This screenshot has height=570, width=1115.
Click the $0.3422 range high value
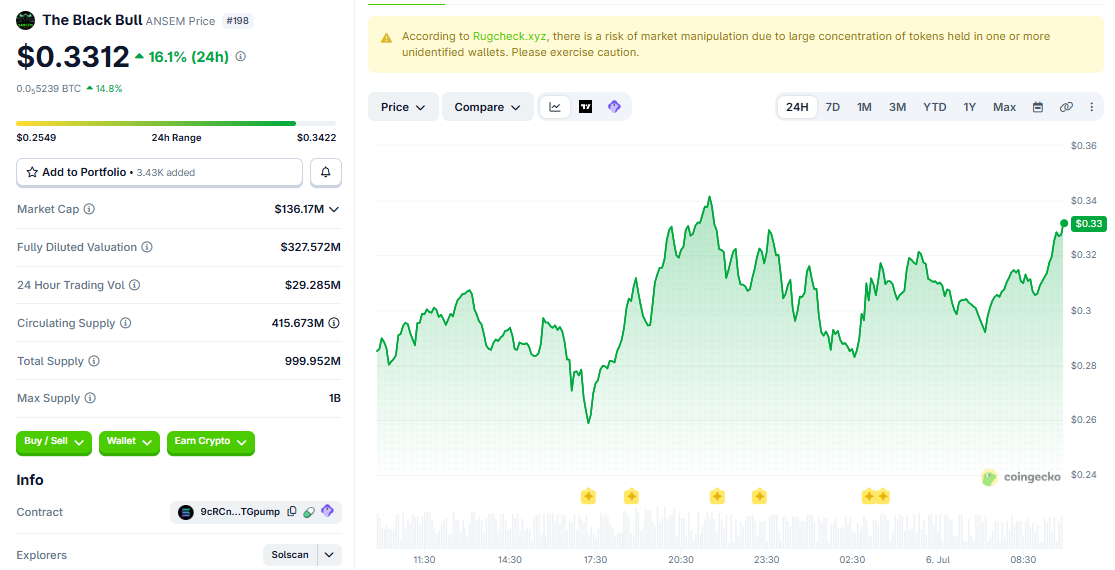pyautogui.click(x=316, y=137)
